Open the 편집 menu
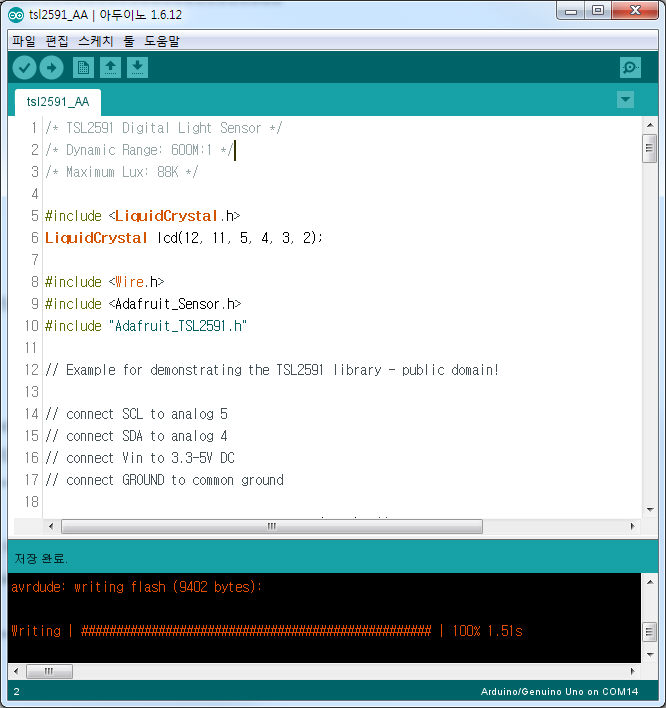 click(x=57, y=41)
